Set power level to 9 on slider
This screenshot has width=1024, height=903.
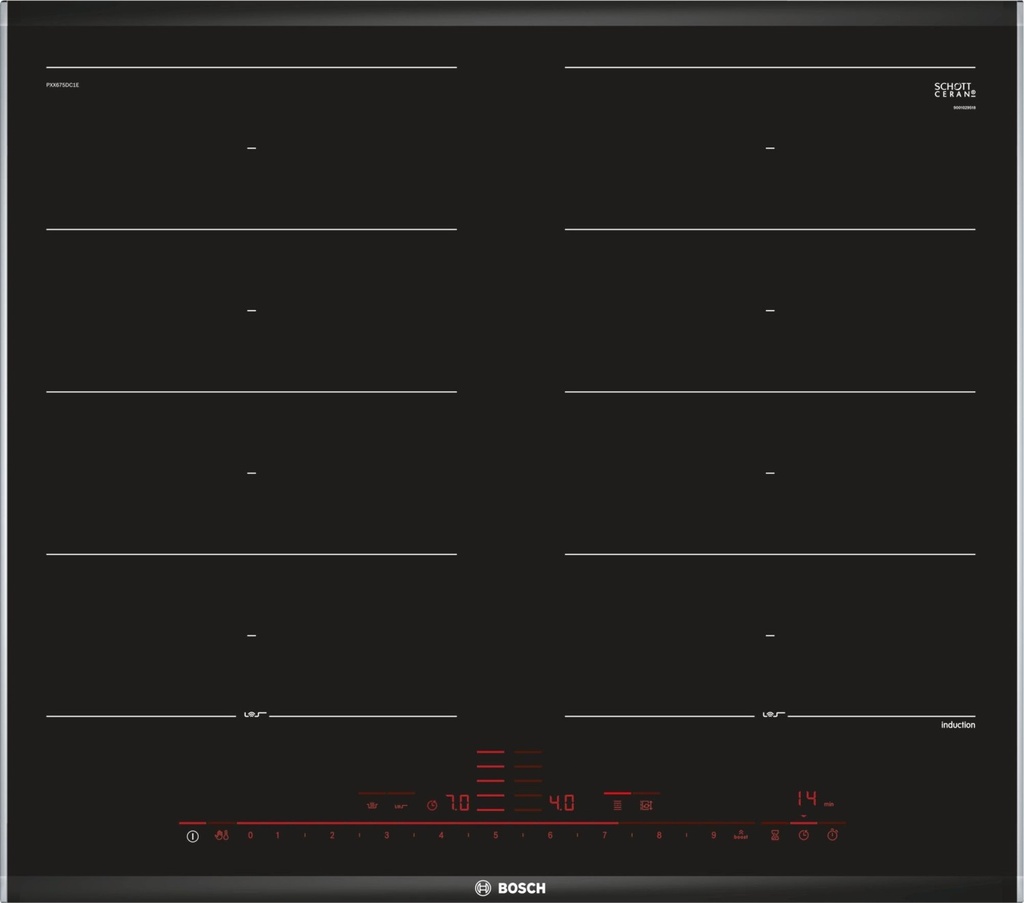[x=713, y=835]
